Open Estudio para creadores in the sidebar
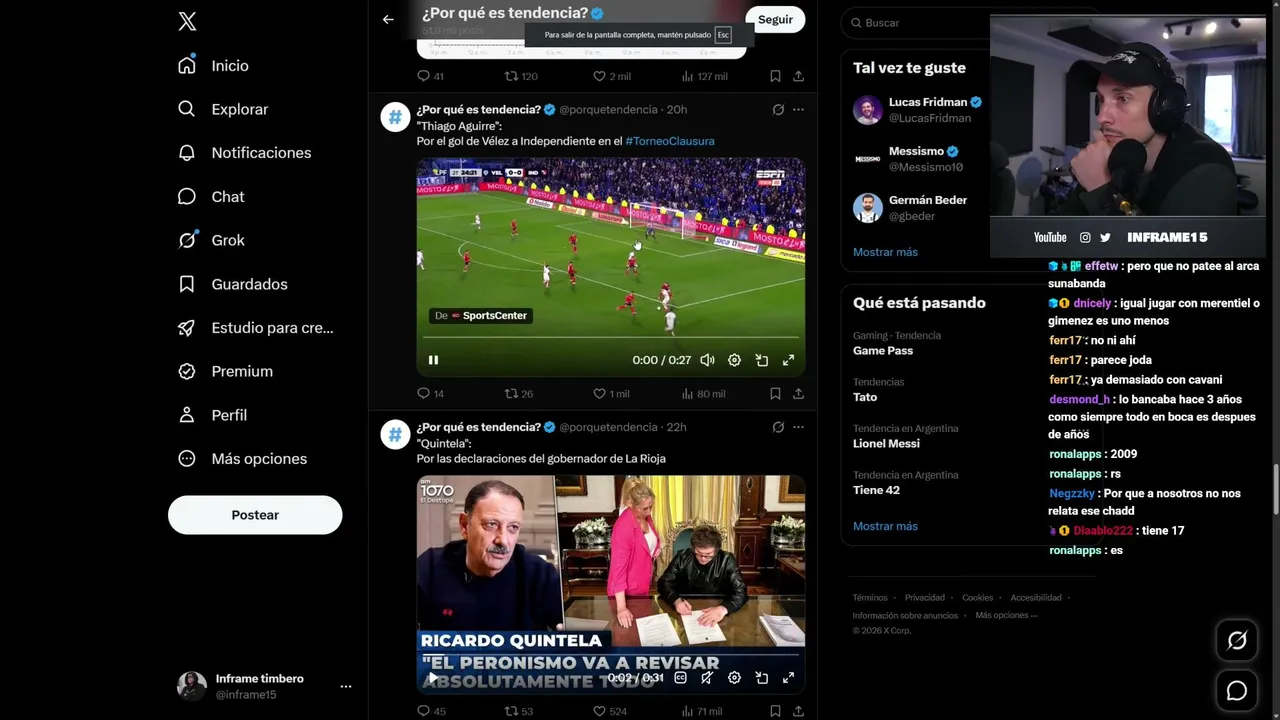Viewport: 1280px width, 720px height. pyautogui.click(x=255, y=328)
